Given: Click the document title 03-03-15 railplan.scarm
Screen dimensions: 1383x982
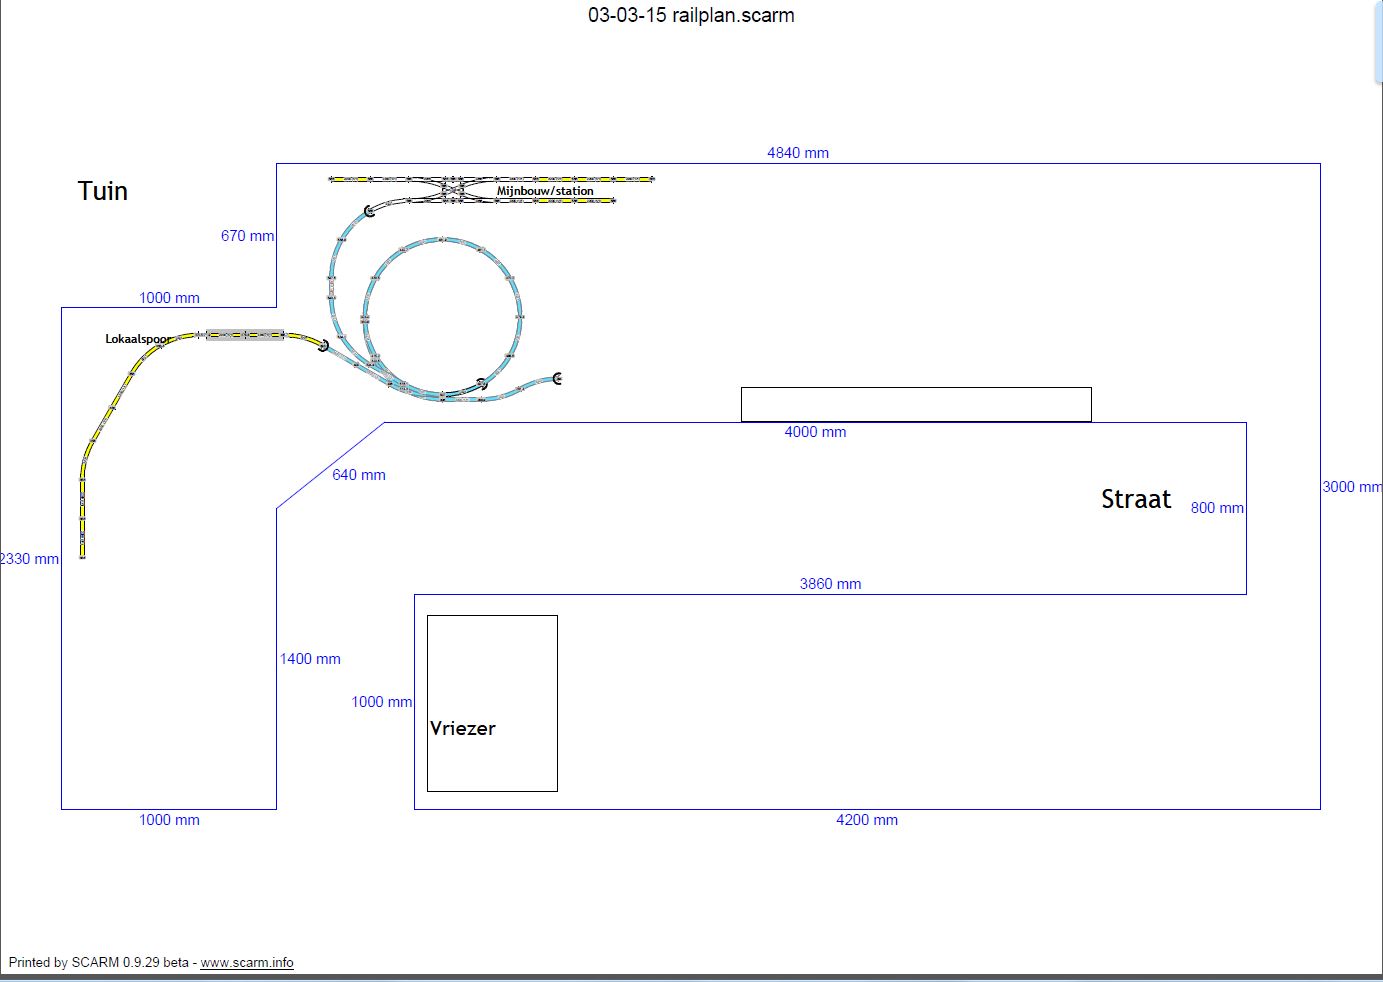Looking at the screenshot, I should pyautogui.click(x=691, y=15).
